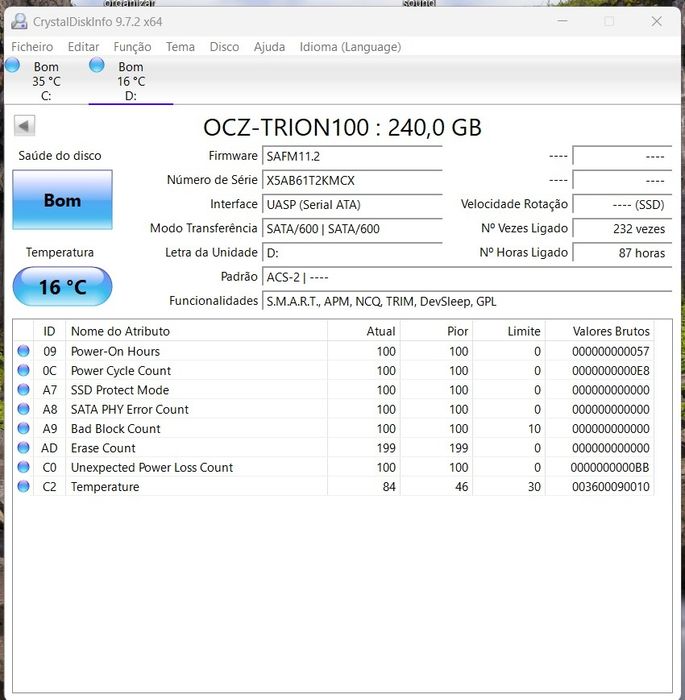Click the status dot for SSD Protect Mode
Screen dimensions: 685x700
pyautogui.click(x=23, y=390)
